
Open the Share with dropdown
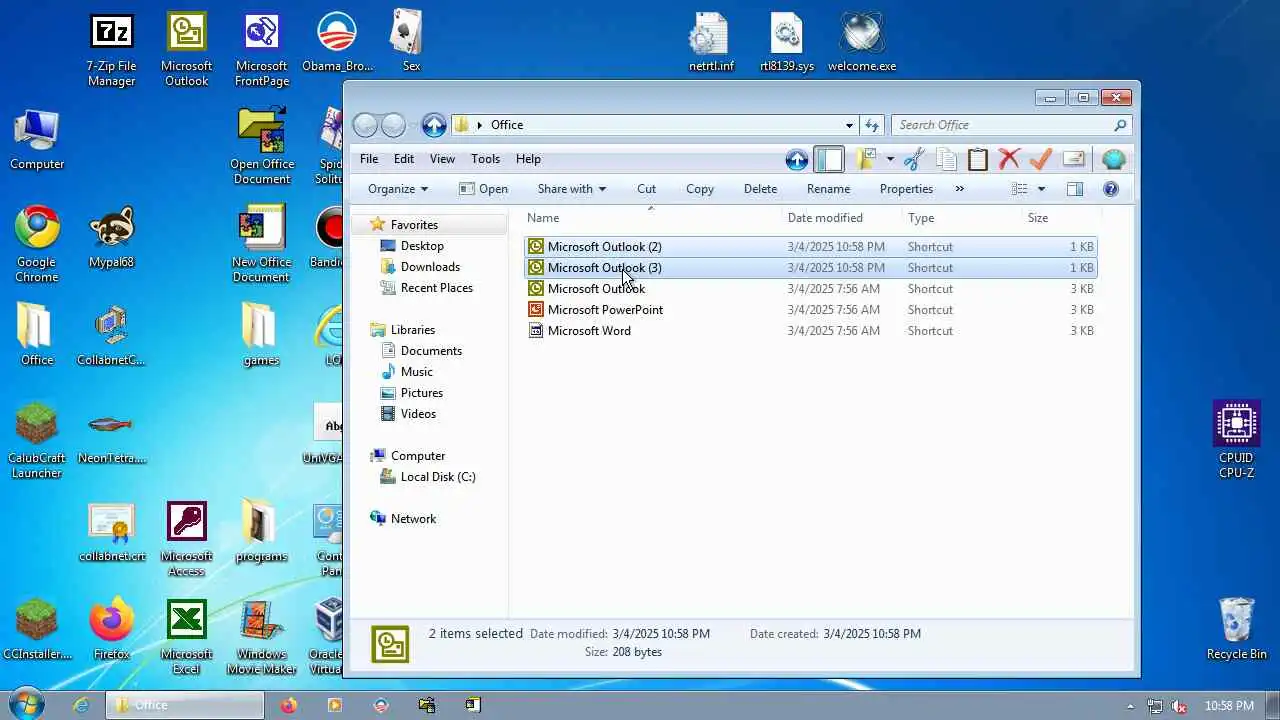[571, 189]
